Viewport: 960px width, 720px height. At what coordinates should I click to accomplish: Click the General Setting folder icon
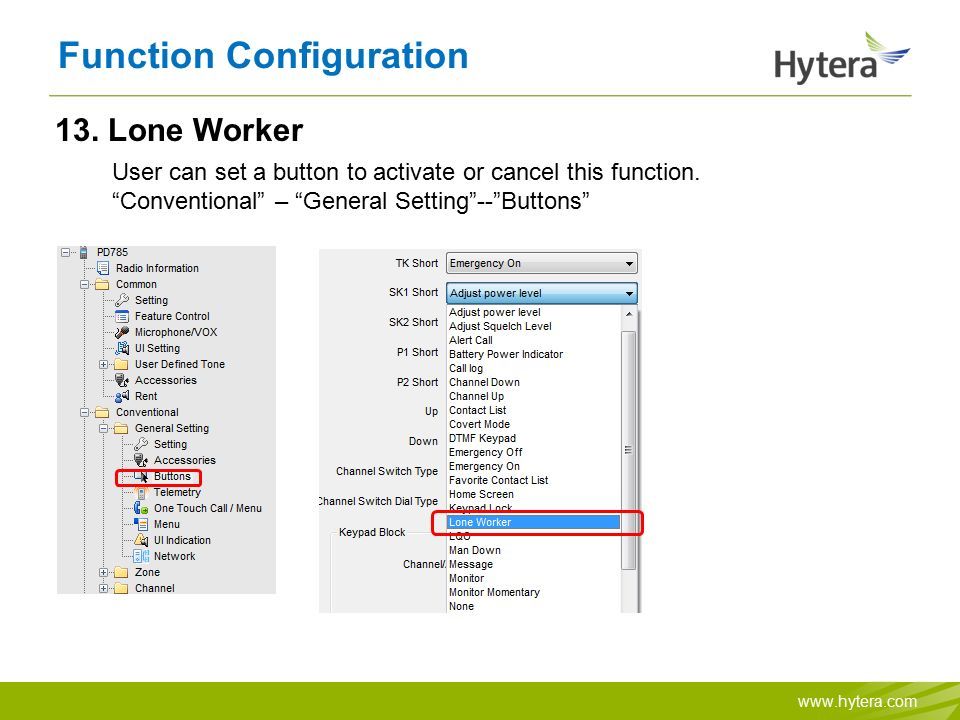coord(121,428)
